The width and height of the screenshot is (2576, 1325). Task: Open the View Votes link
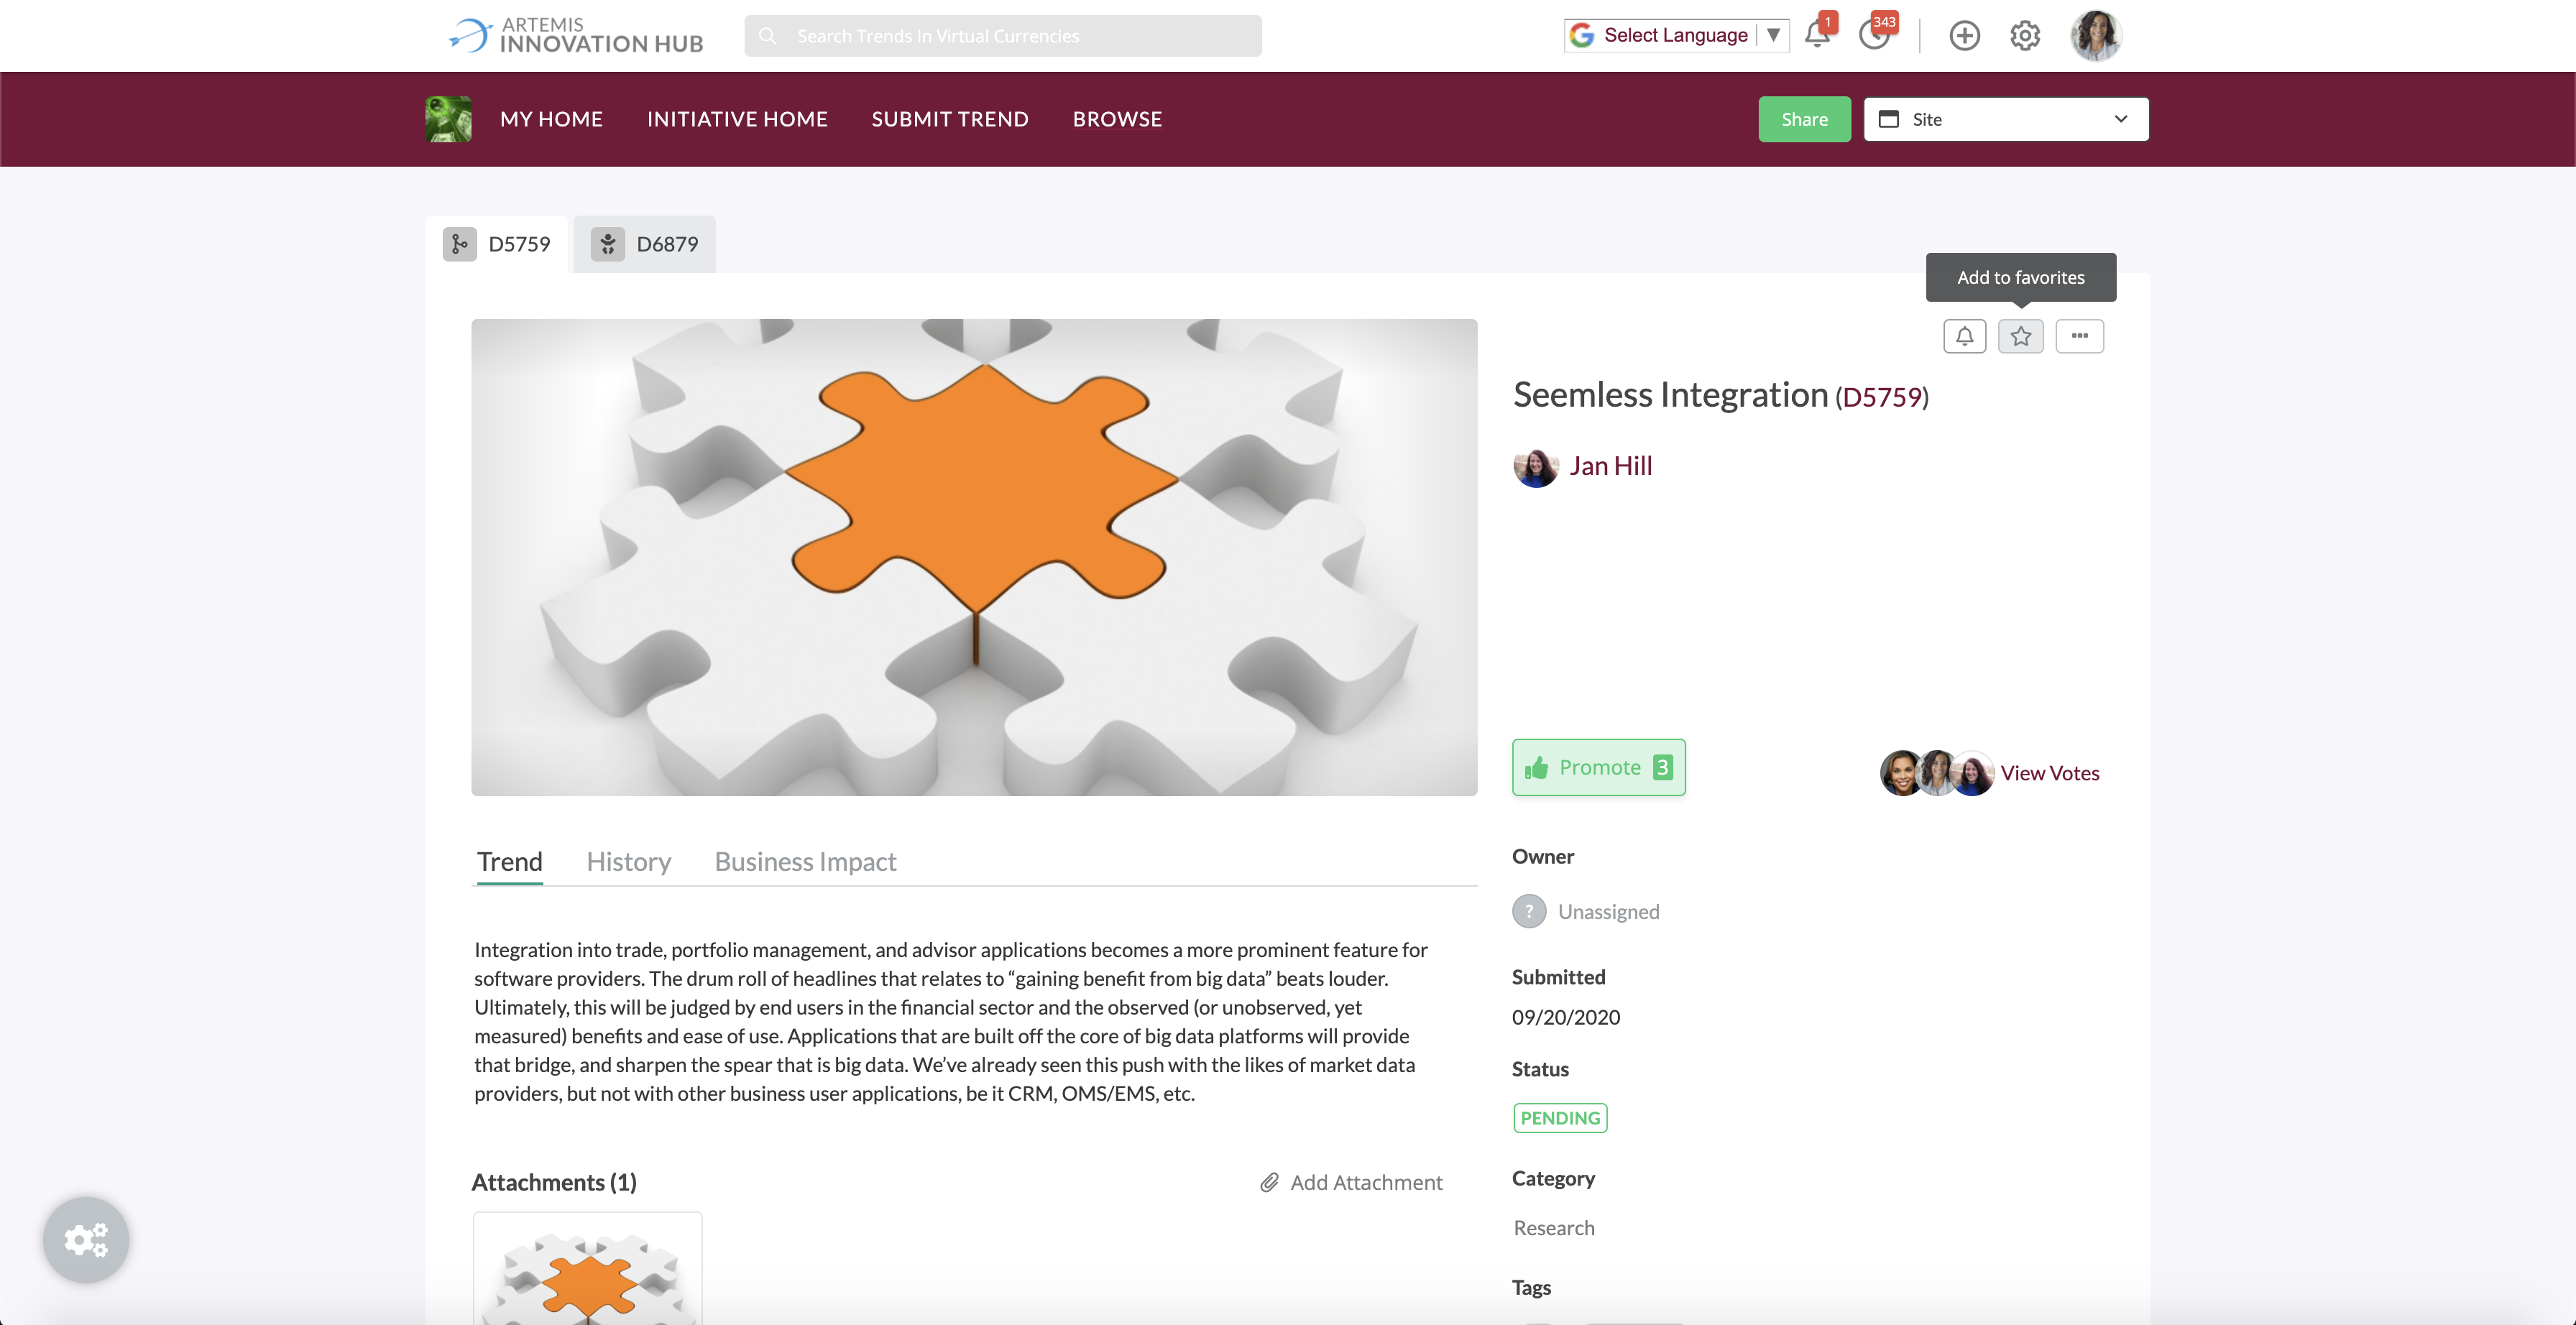click(x=2049, y=773)
